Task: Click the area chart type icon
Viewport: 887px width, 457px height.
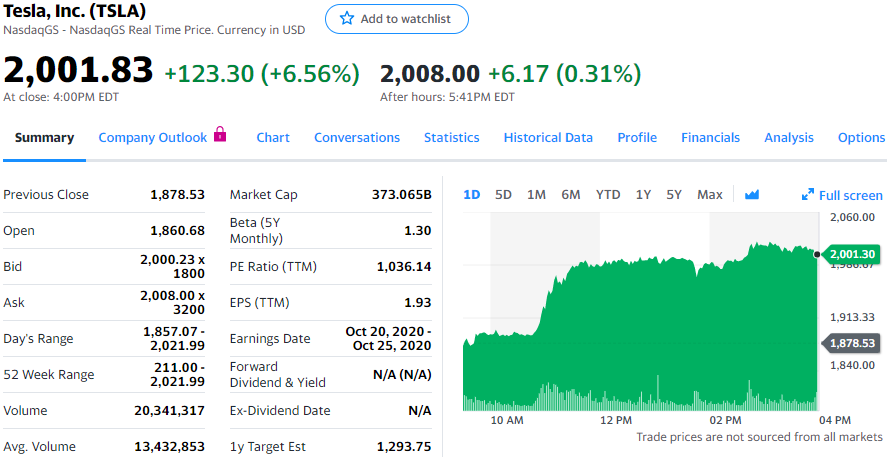Action: (752, 195)
